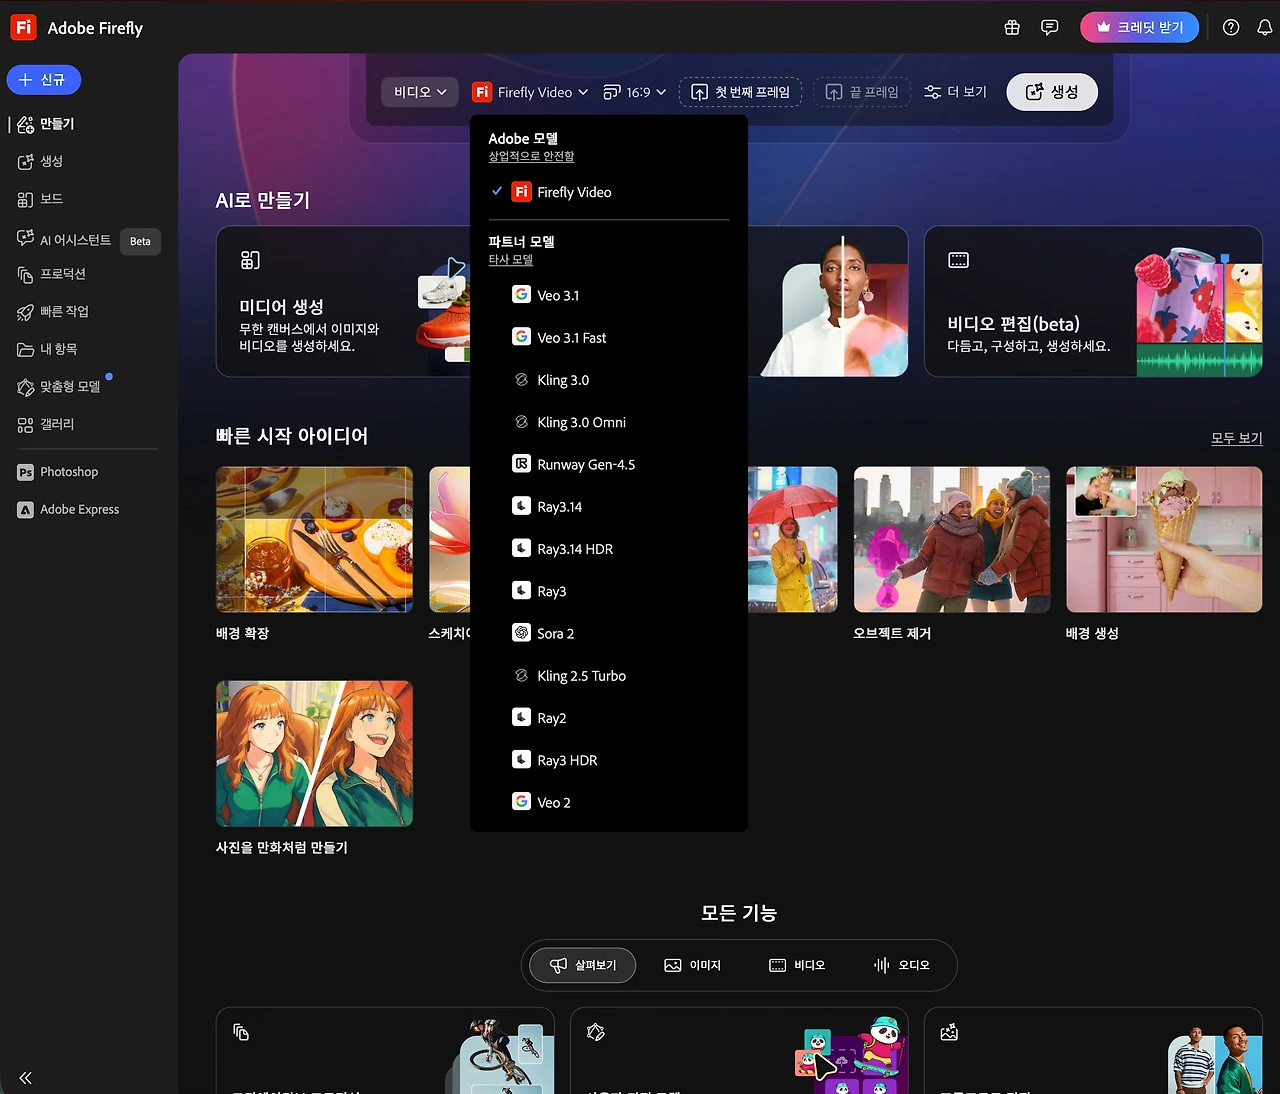1280x1094 pixels.
Task: Choose Veo 2 model
Action: click(x=609, y=802)
